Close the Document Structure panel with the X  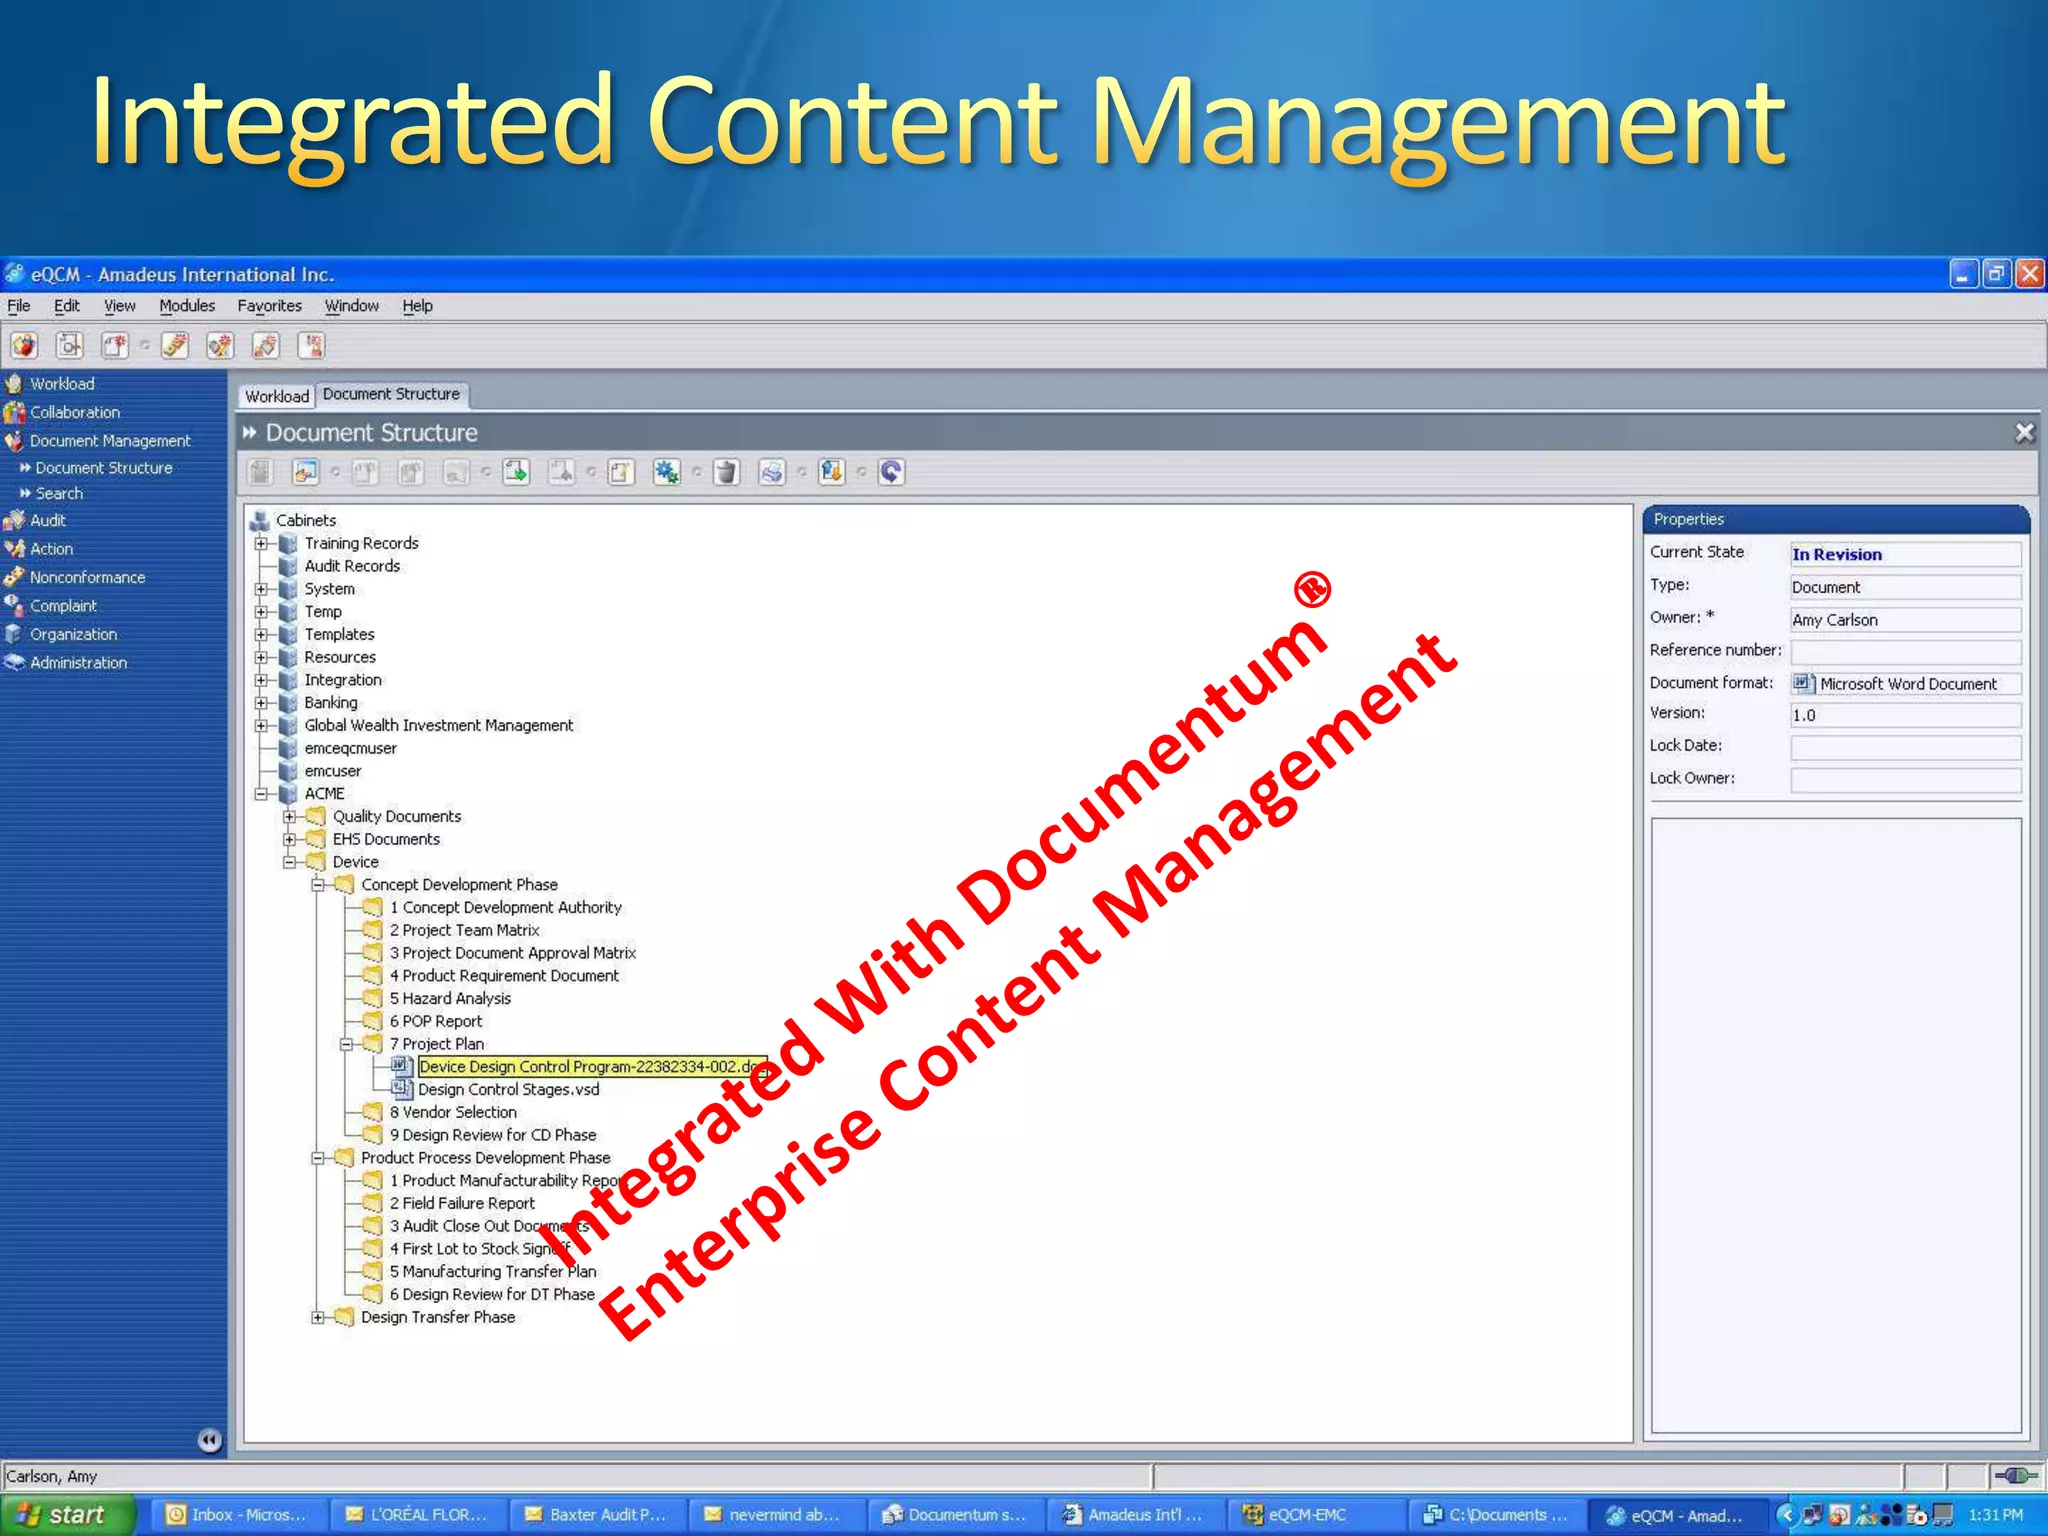[2024, 432]
